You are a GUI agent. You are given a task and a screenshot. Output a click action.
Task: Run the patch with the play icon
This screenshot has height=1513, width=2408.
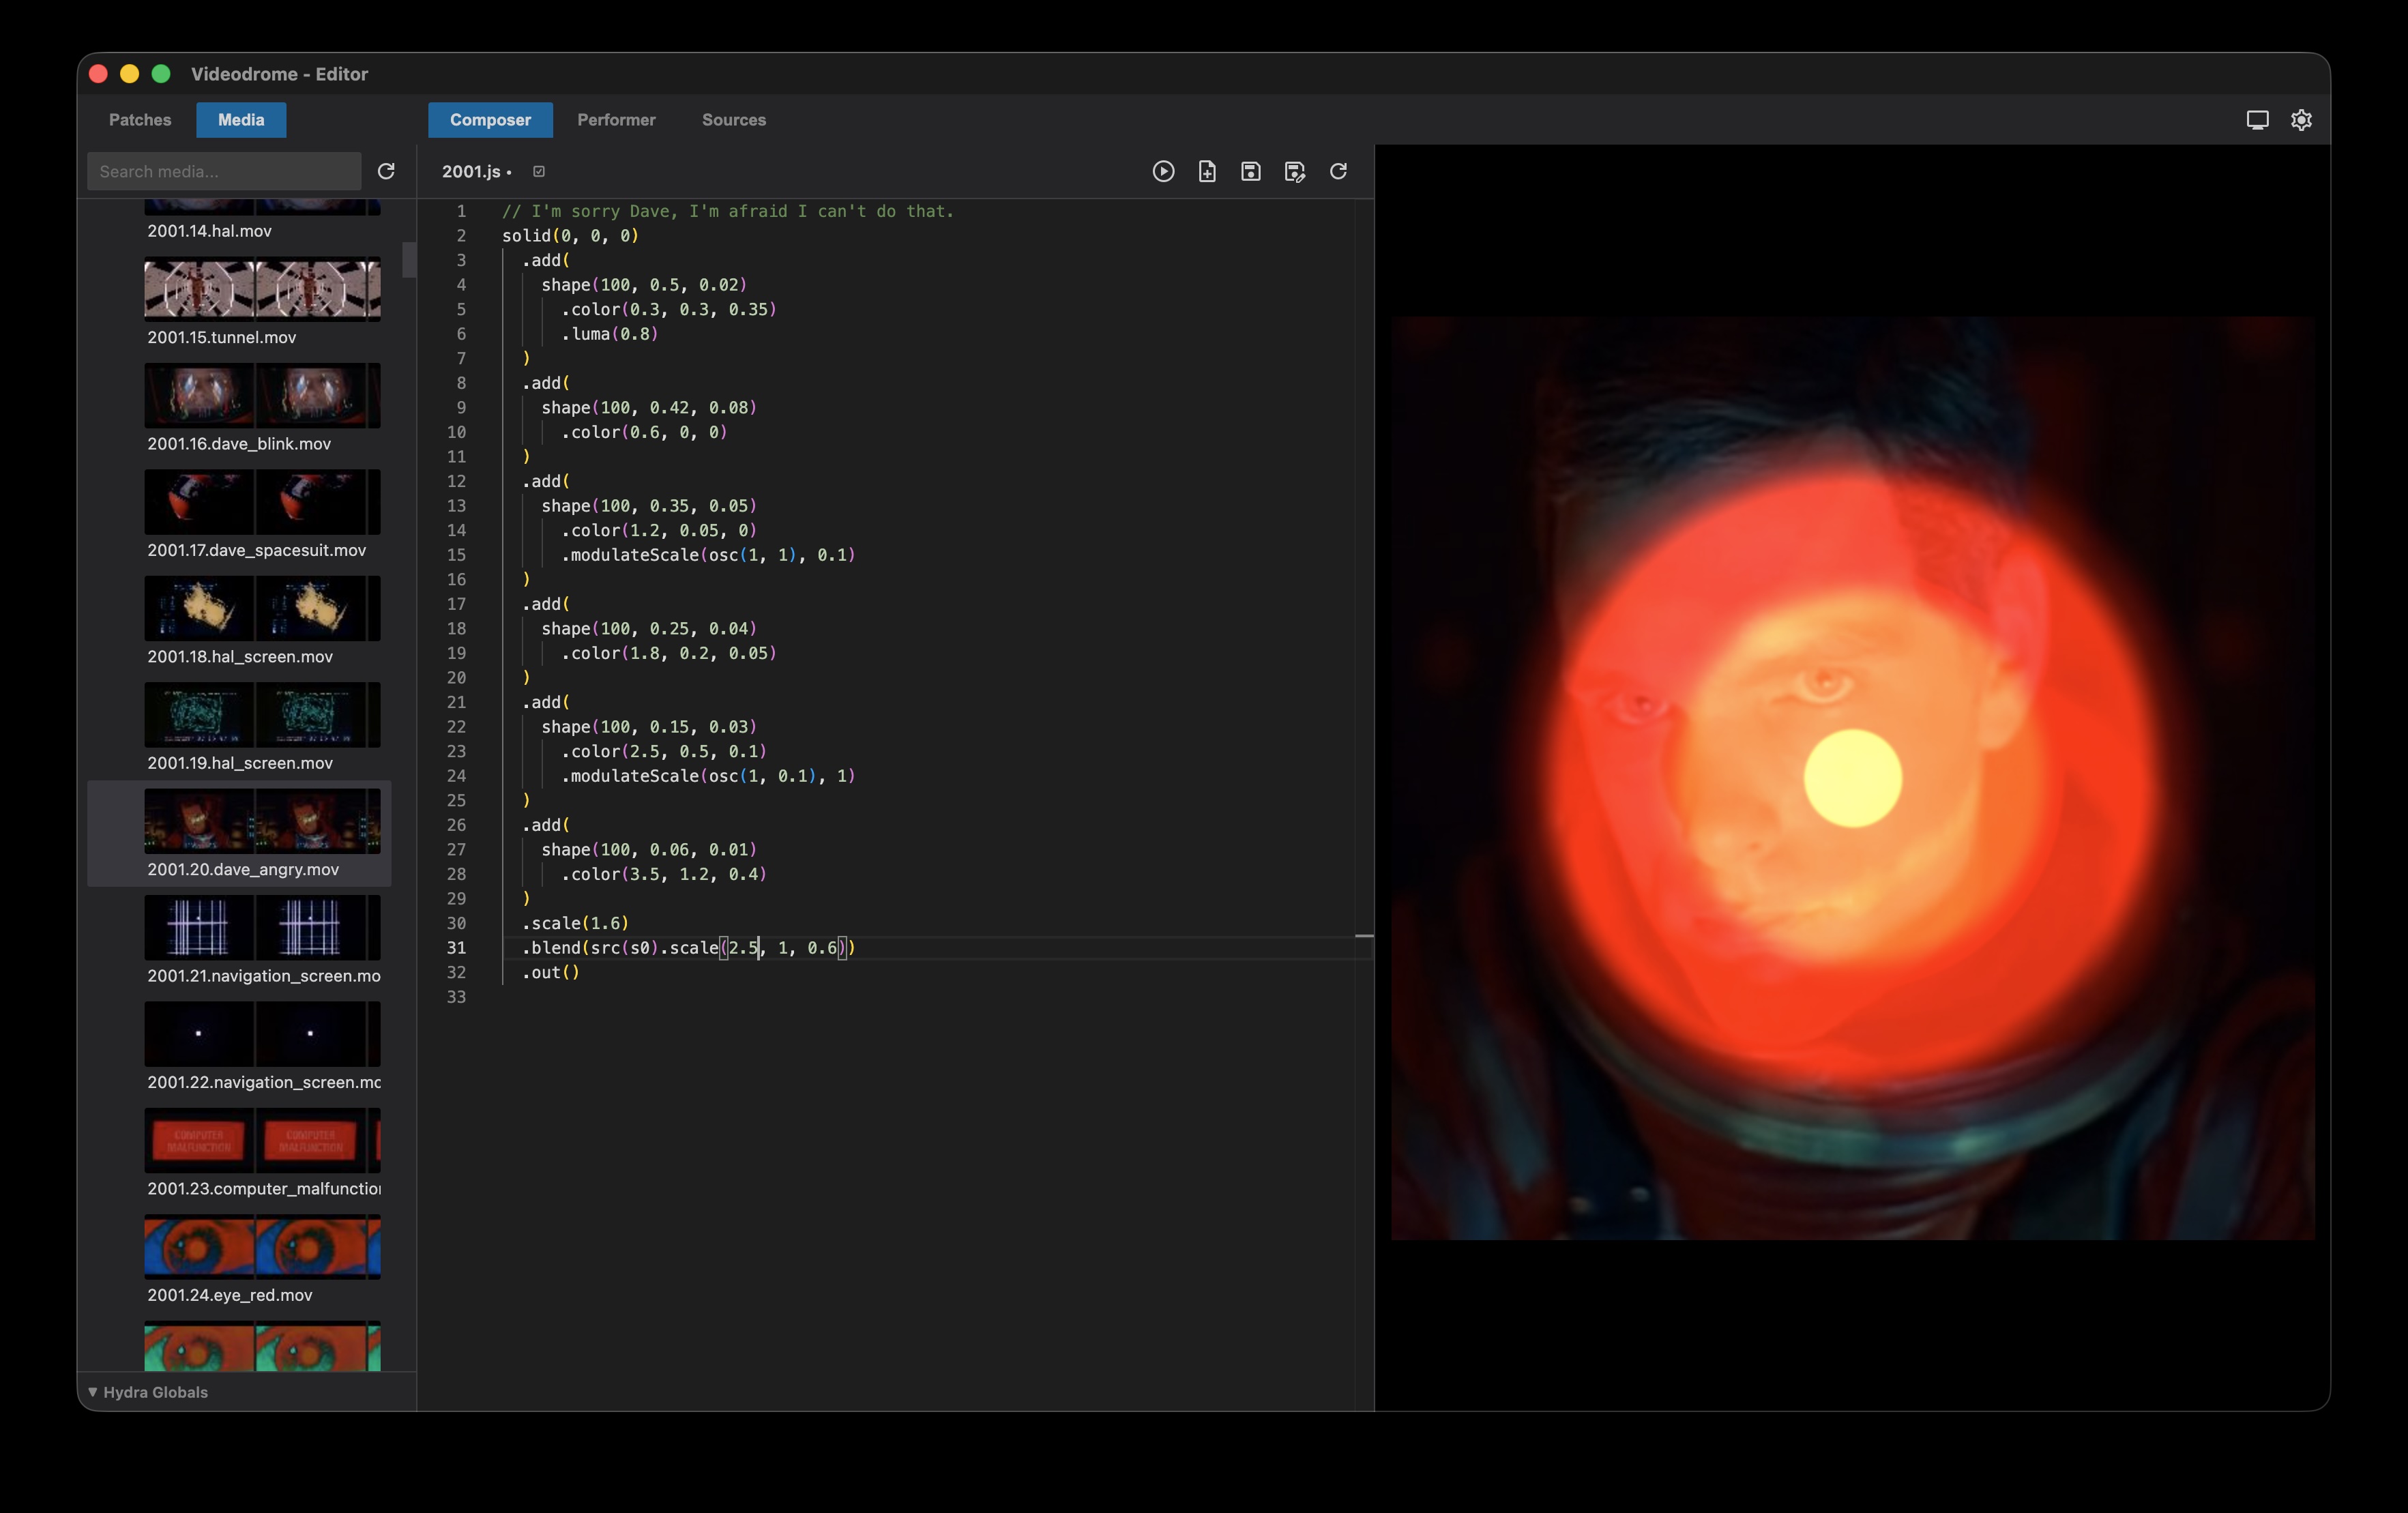1163,171
